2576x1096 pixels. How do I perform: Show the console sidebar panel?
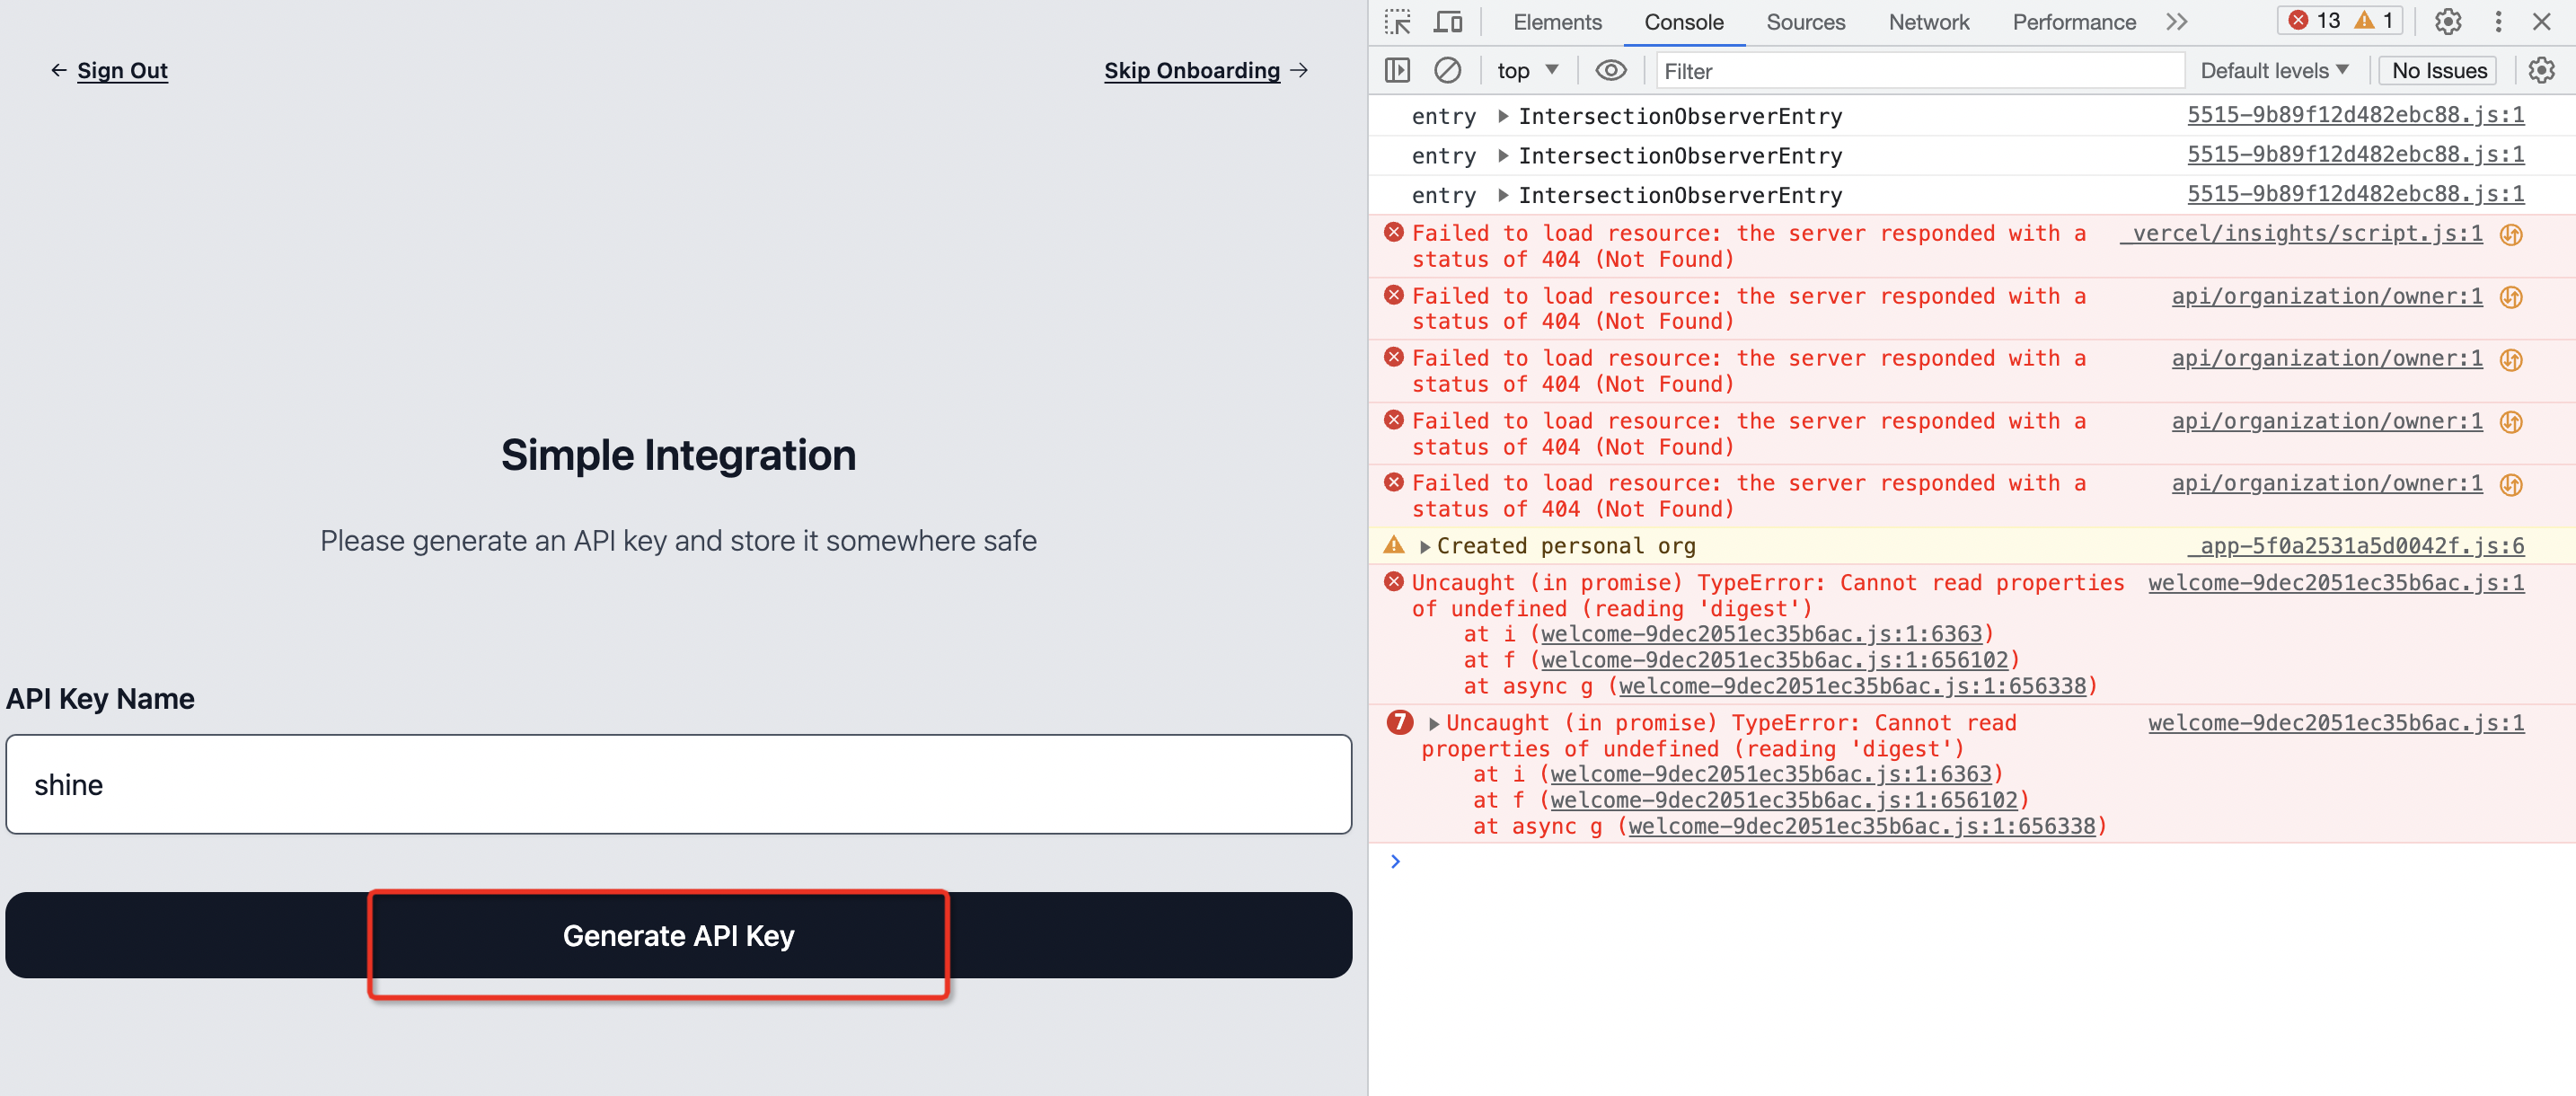pos(1397,70)
